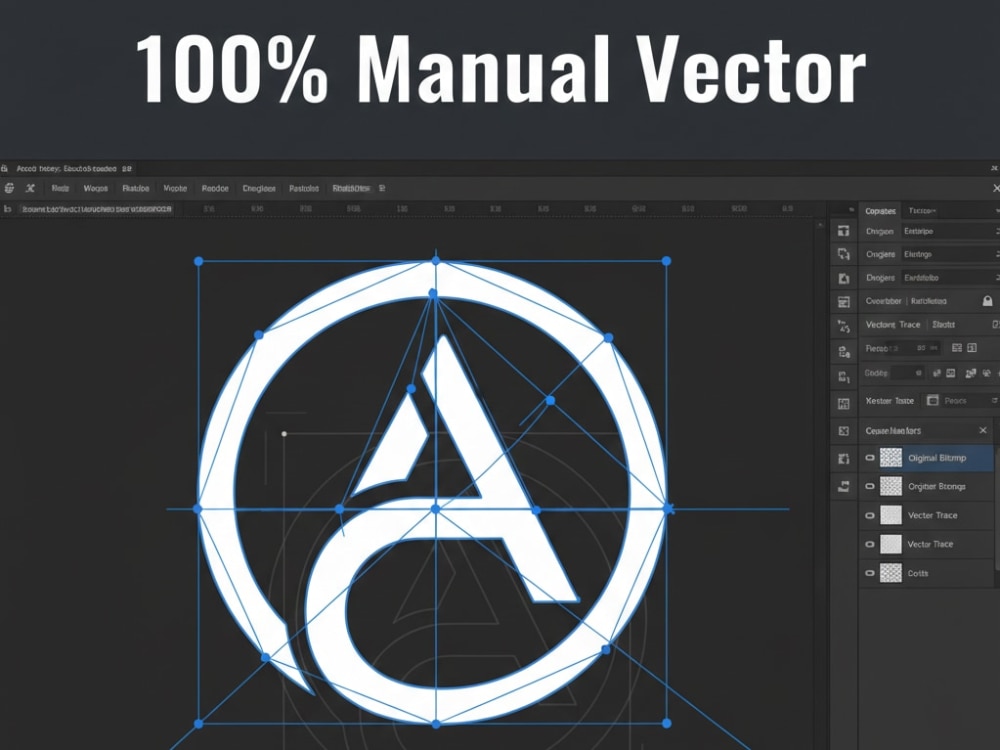This screenshot has width=1000, height=750.
Task: Click the sidebar icon beside the Xestor Taste row
Action: click(x=844, y=403)
